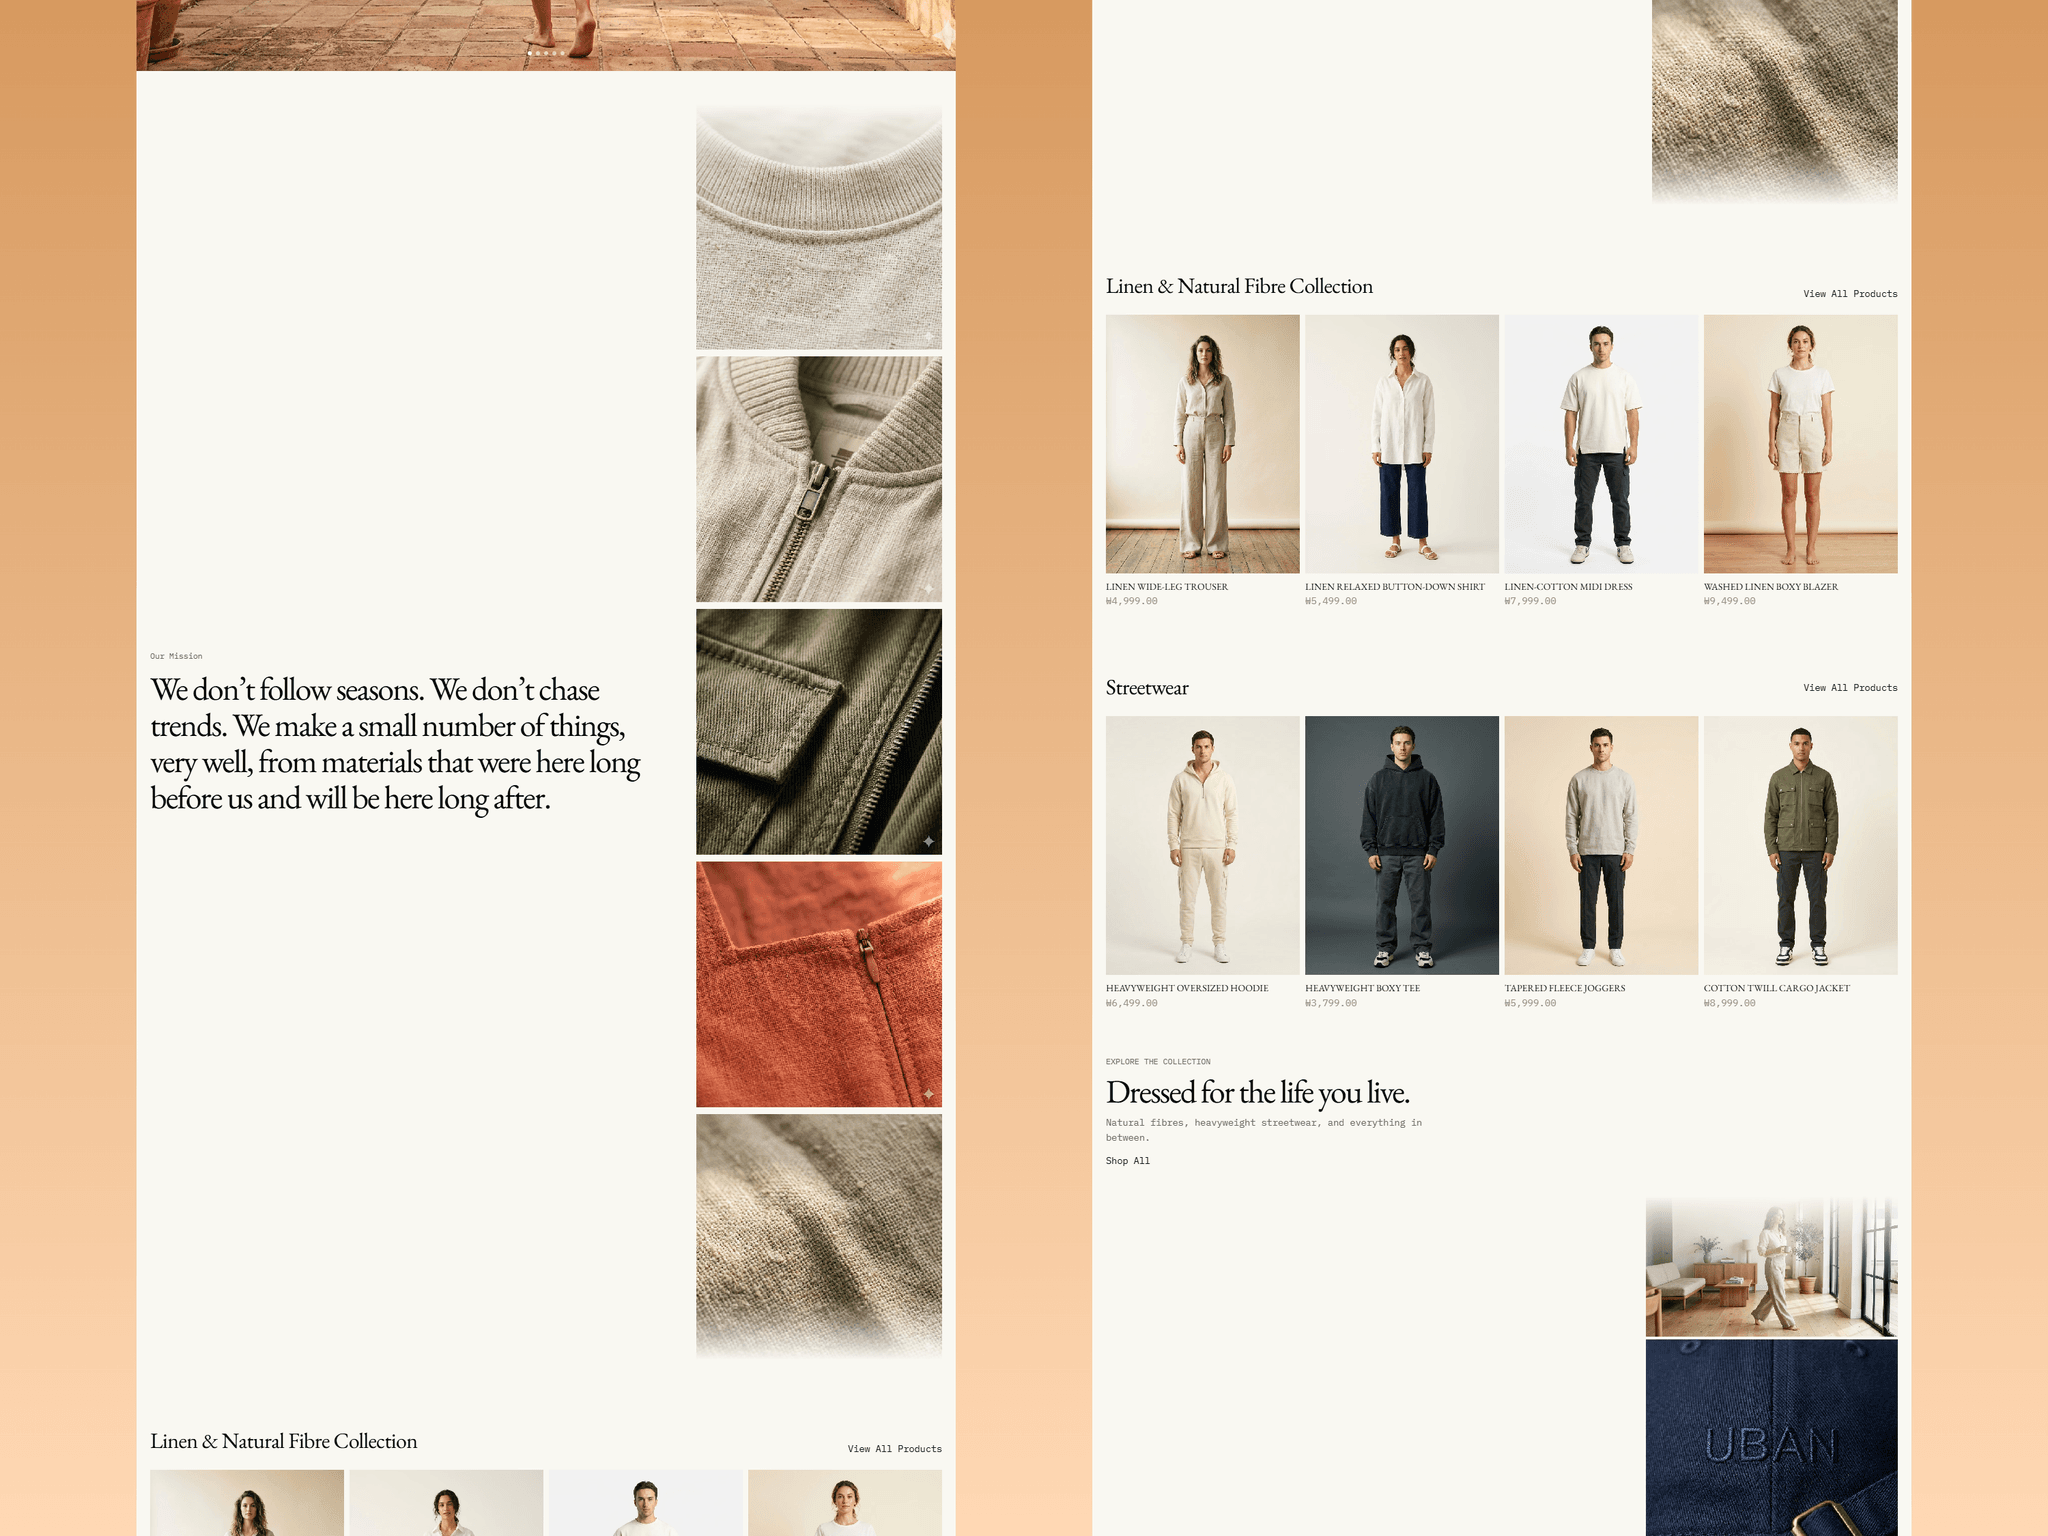Open the Cotton Twill Cargo Jacket photo
The image size is (2048, 1536).
(1800, 845)
